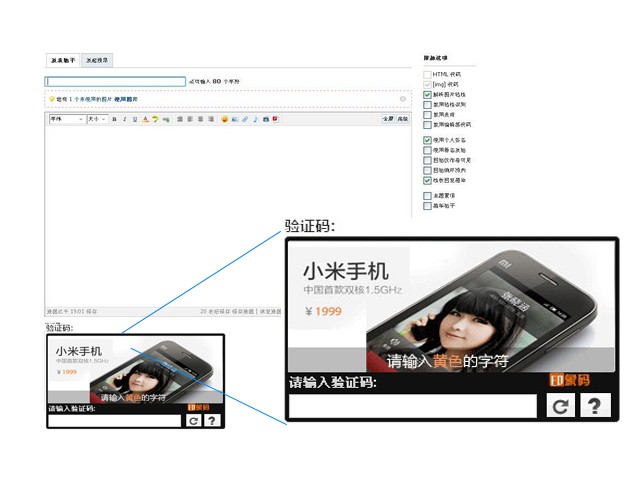
Task: Click the insert image toolbar icon
Action: 235,119
